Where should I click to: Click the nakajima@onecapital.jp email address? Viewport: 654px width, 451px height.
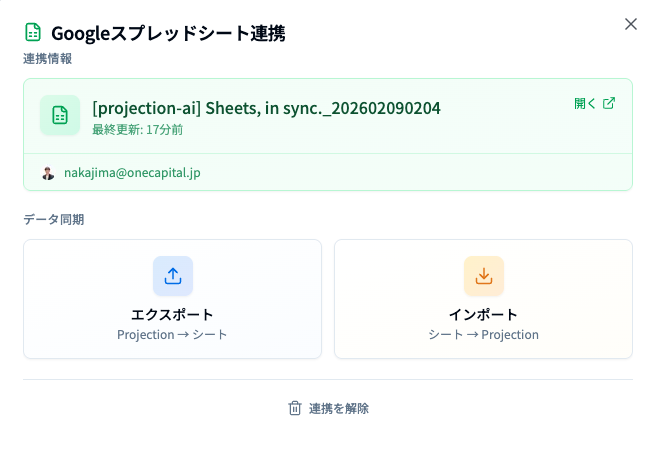[x=132, y=173]
